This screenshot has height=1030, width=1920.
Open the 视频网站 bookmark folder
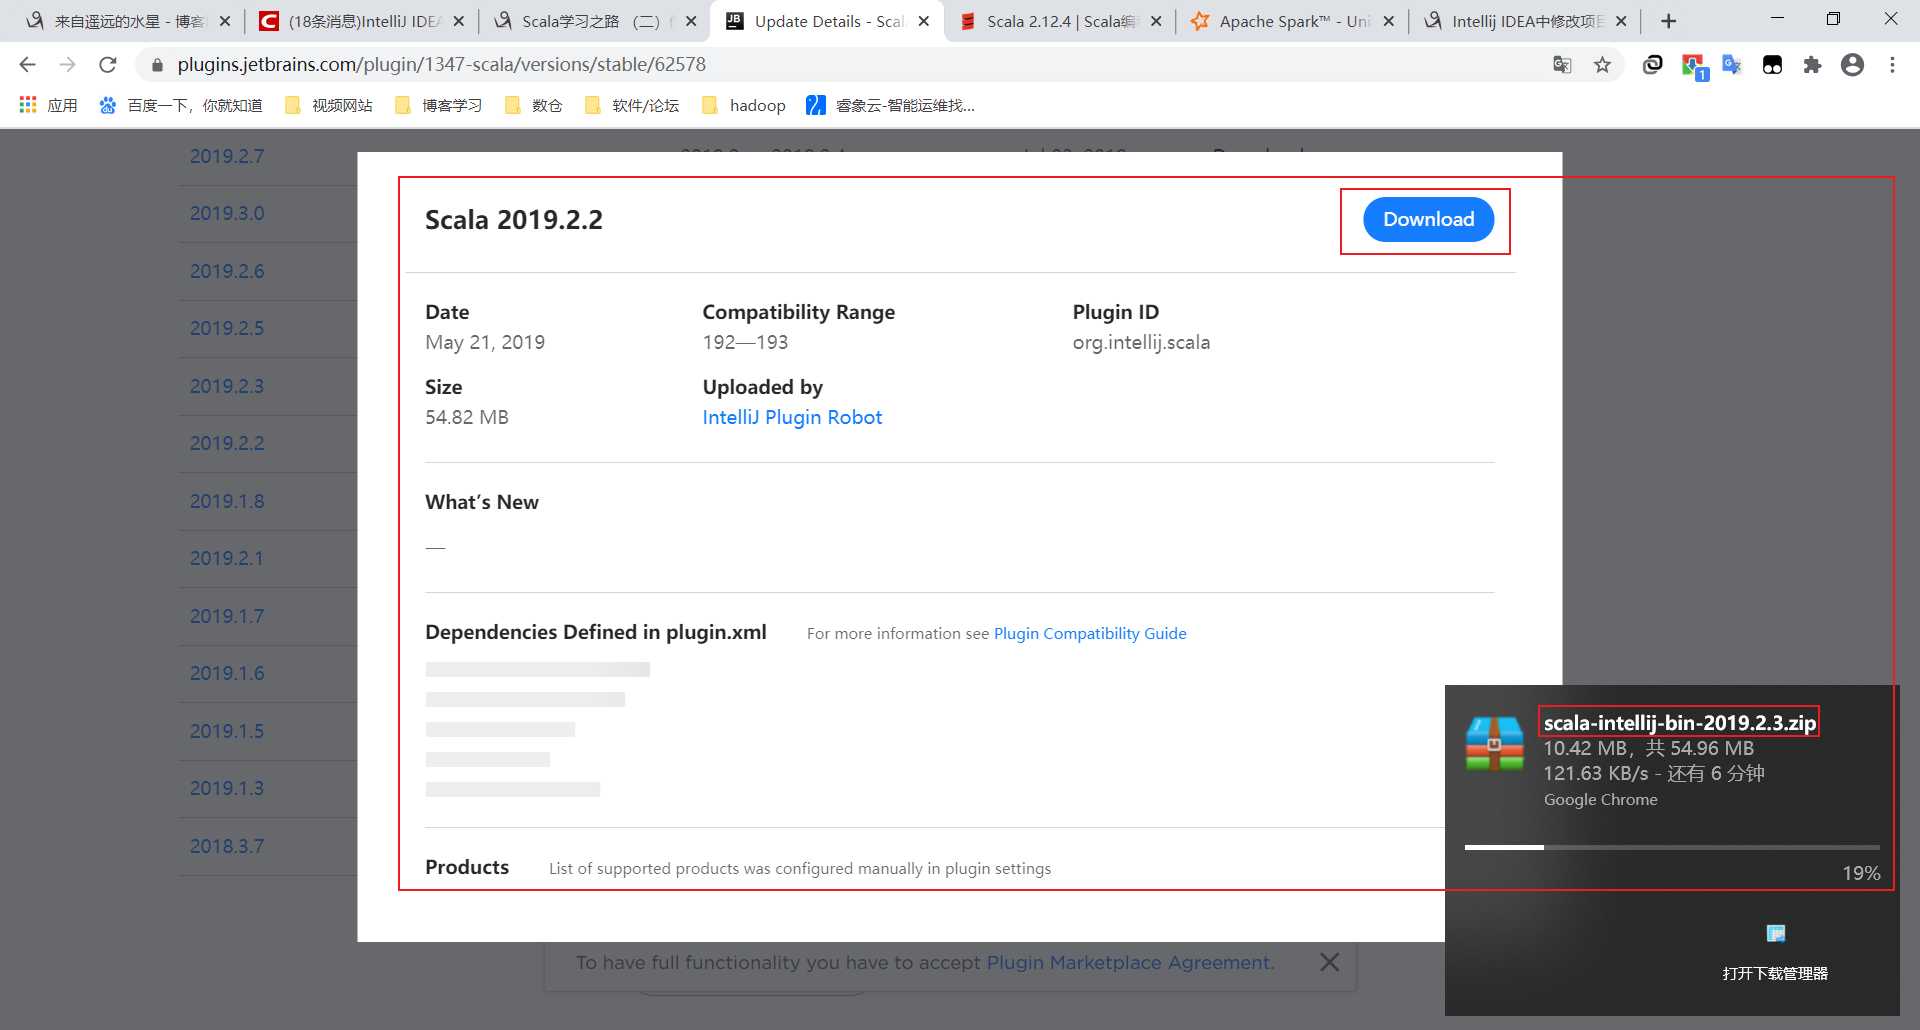point(328,105)
